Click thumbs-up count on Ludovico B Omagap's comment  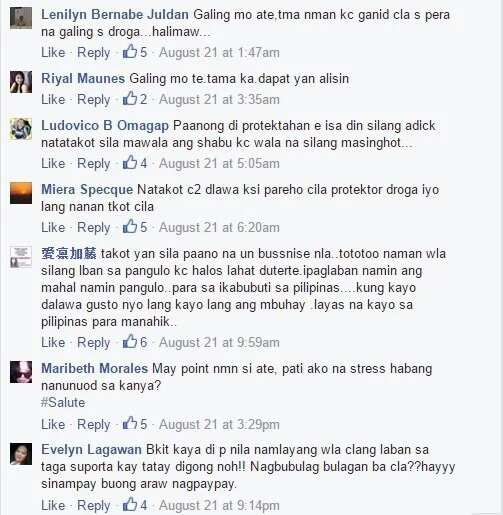[x=143, y=163]
